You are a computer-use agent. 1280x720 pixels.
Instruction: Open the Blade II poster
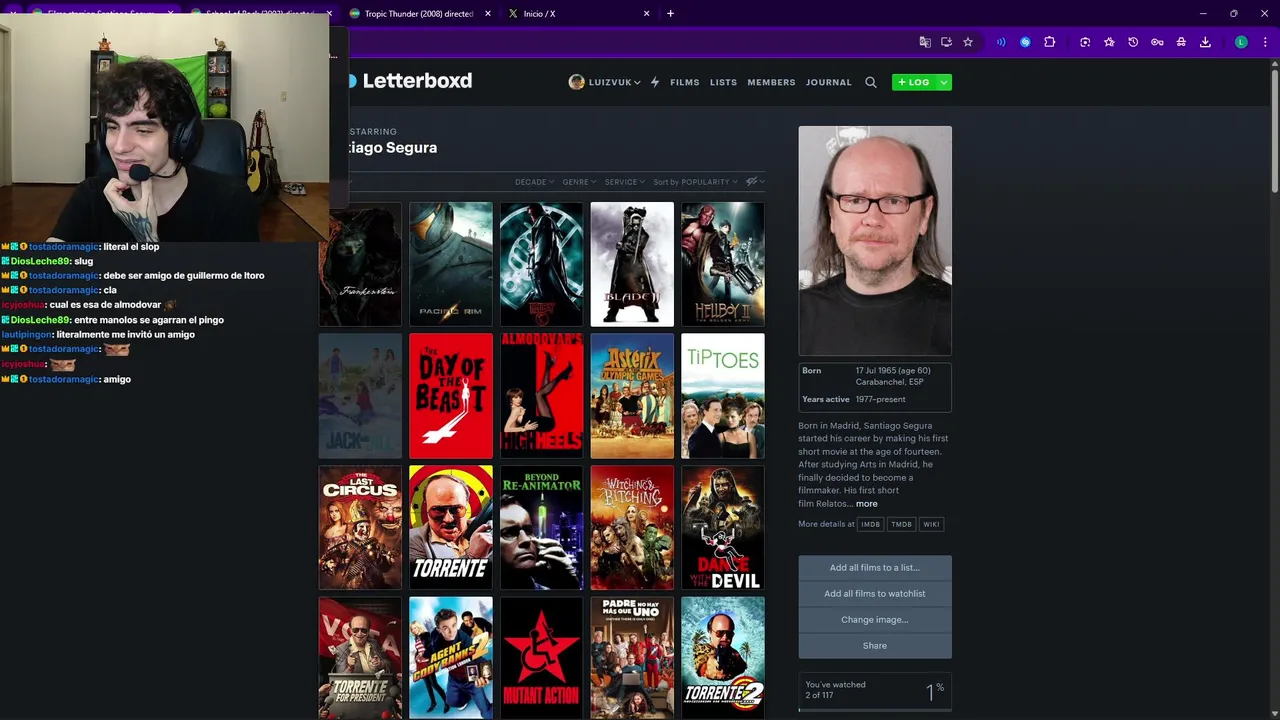(x=632, y=264)
